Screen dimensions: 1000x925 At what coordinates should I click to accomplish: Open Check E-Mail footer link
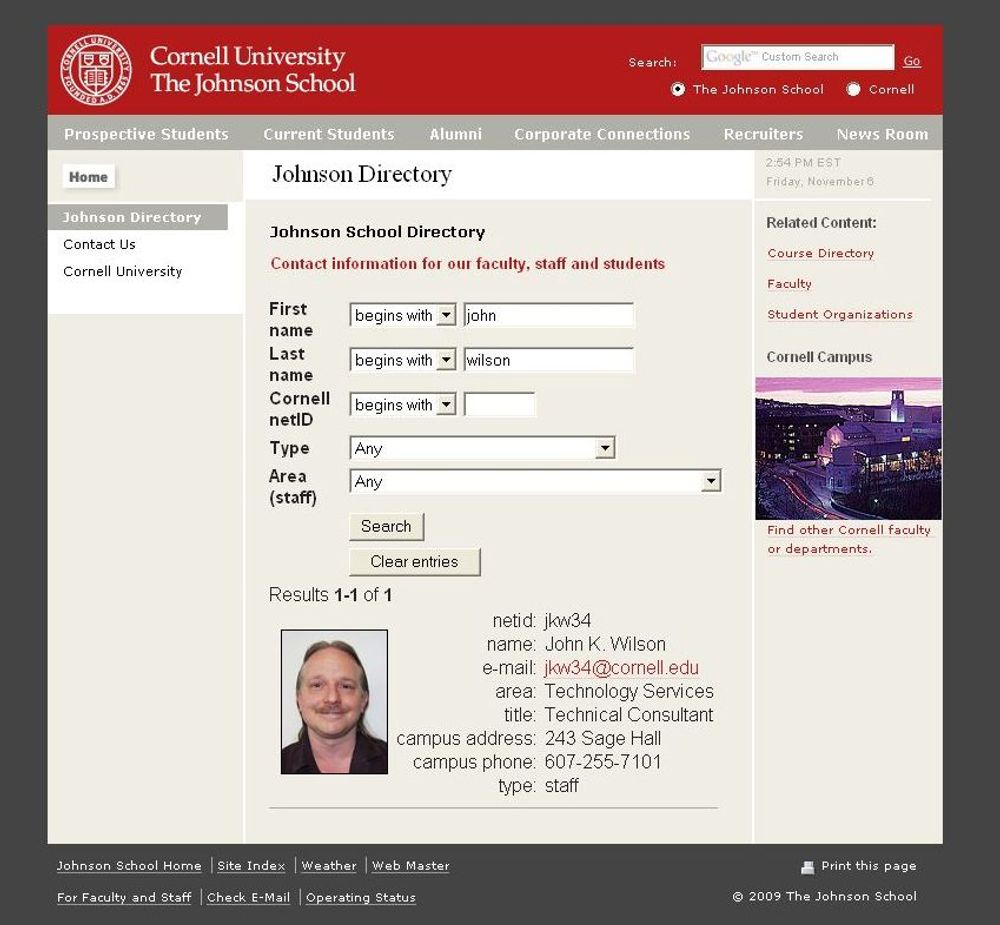click(248, 898)
